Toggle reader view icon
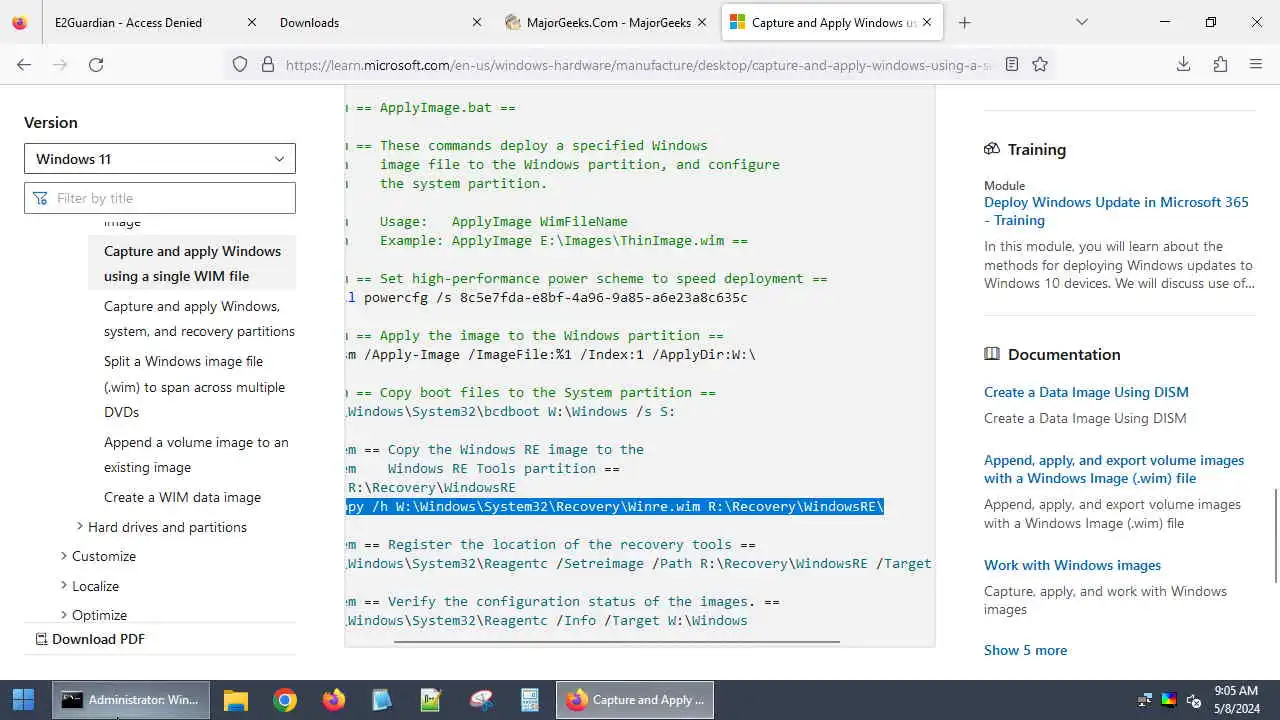 1012,64
